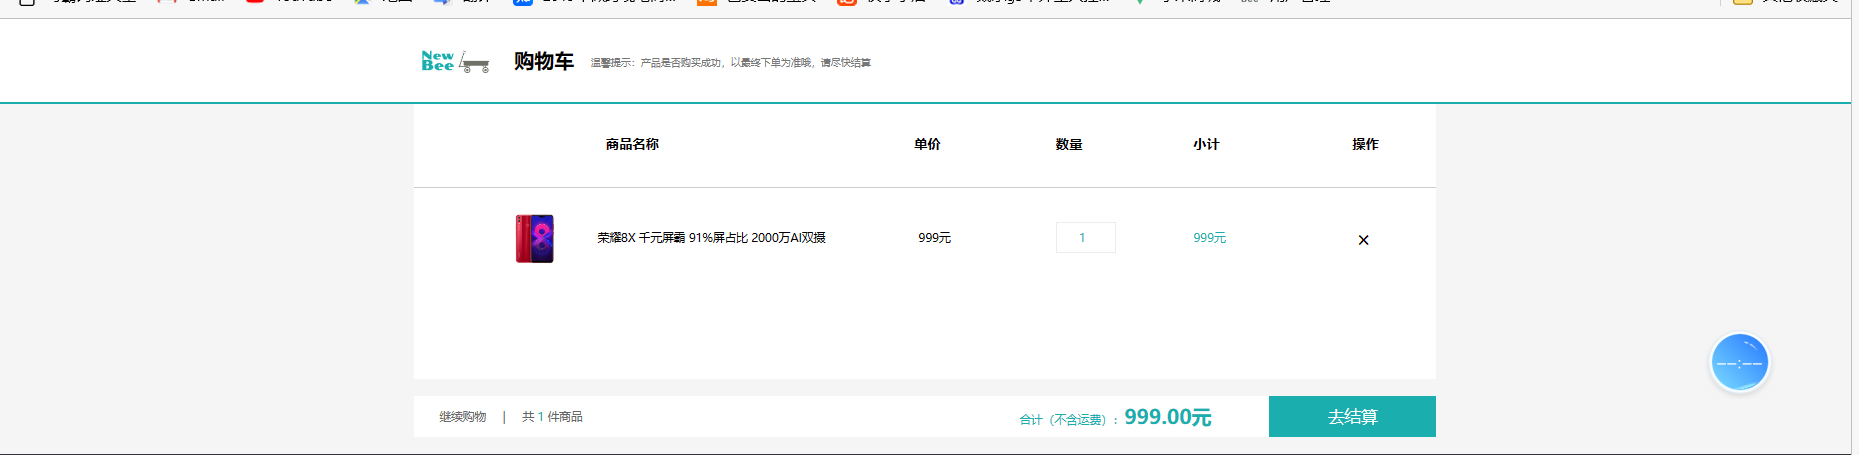1859x455 pixels.
Task: Click the New Bee logo
Action: [456, 62]
